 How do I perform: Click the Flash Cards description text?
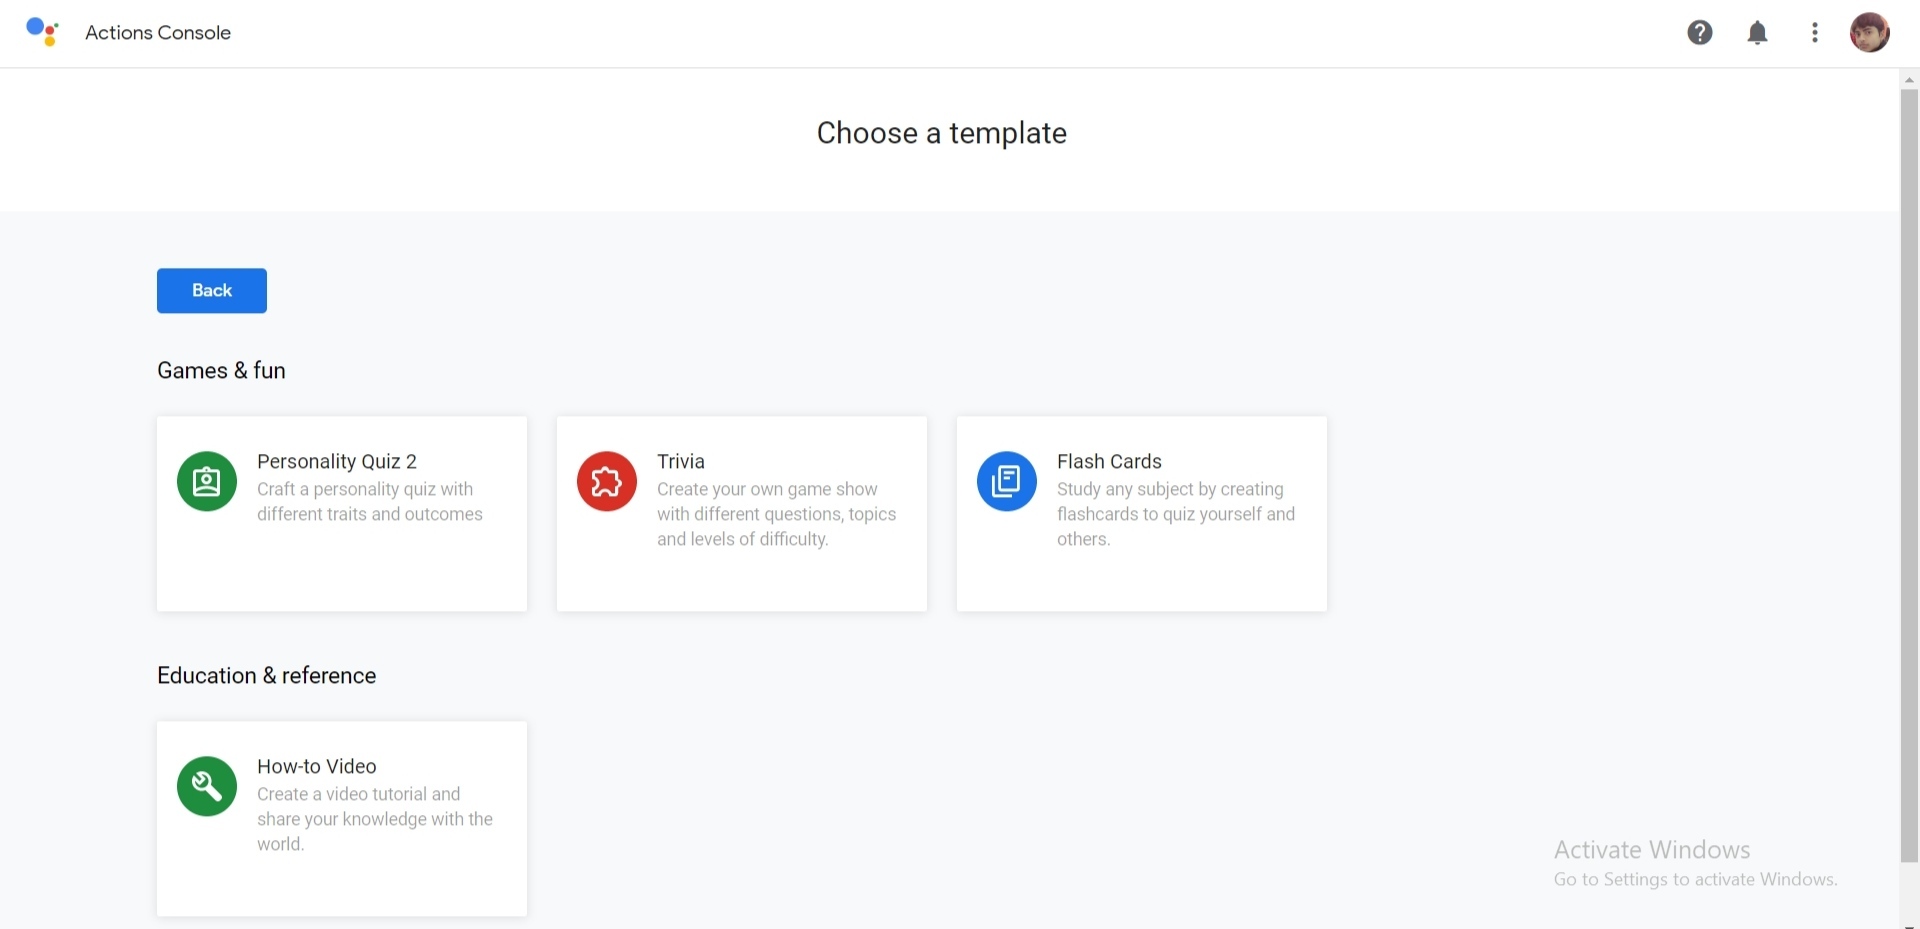pyautogui.click(x=1175, y=514)
